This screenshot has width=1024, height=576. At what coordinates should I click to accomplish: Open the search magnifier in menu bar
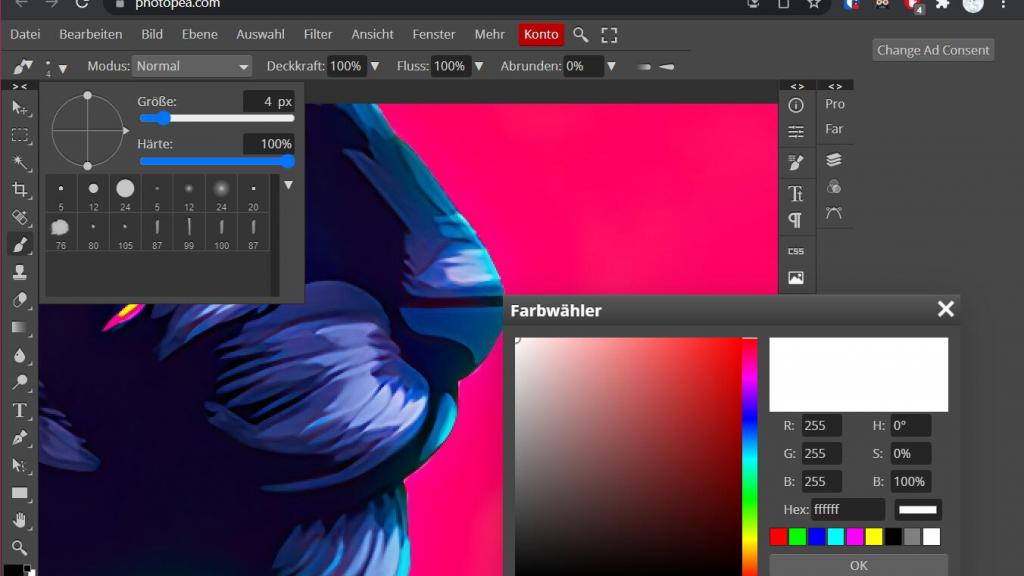(580, 35)
